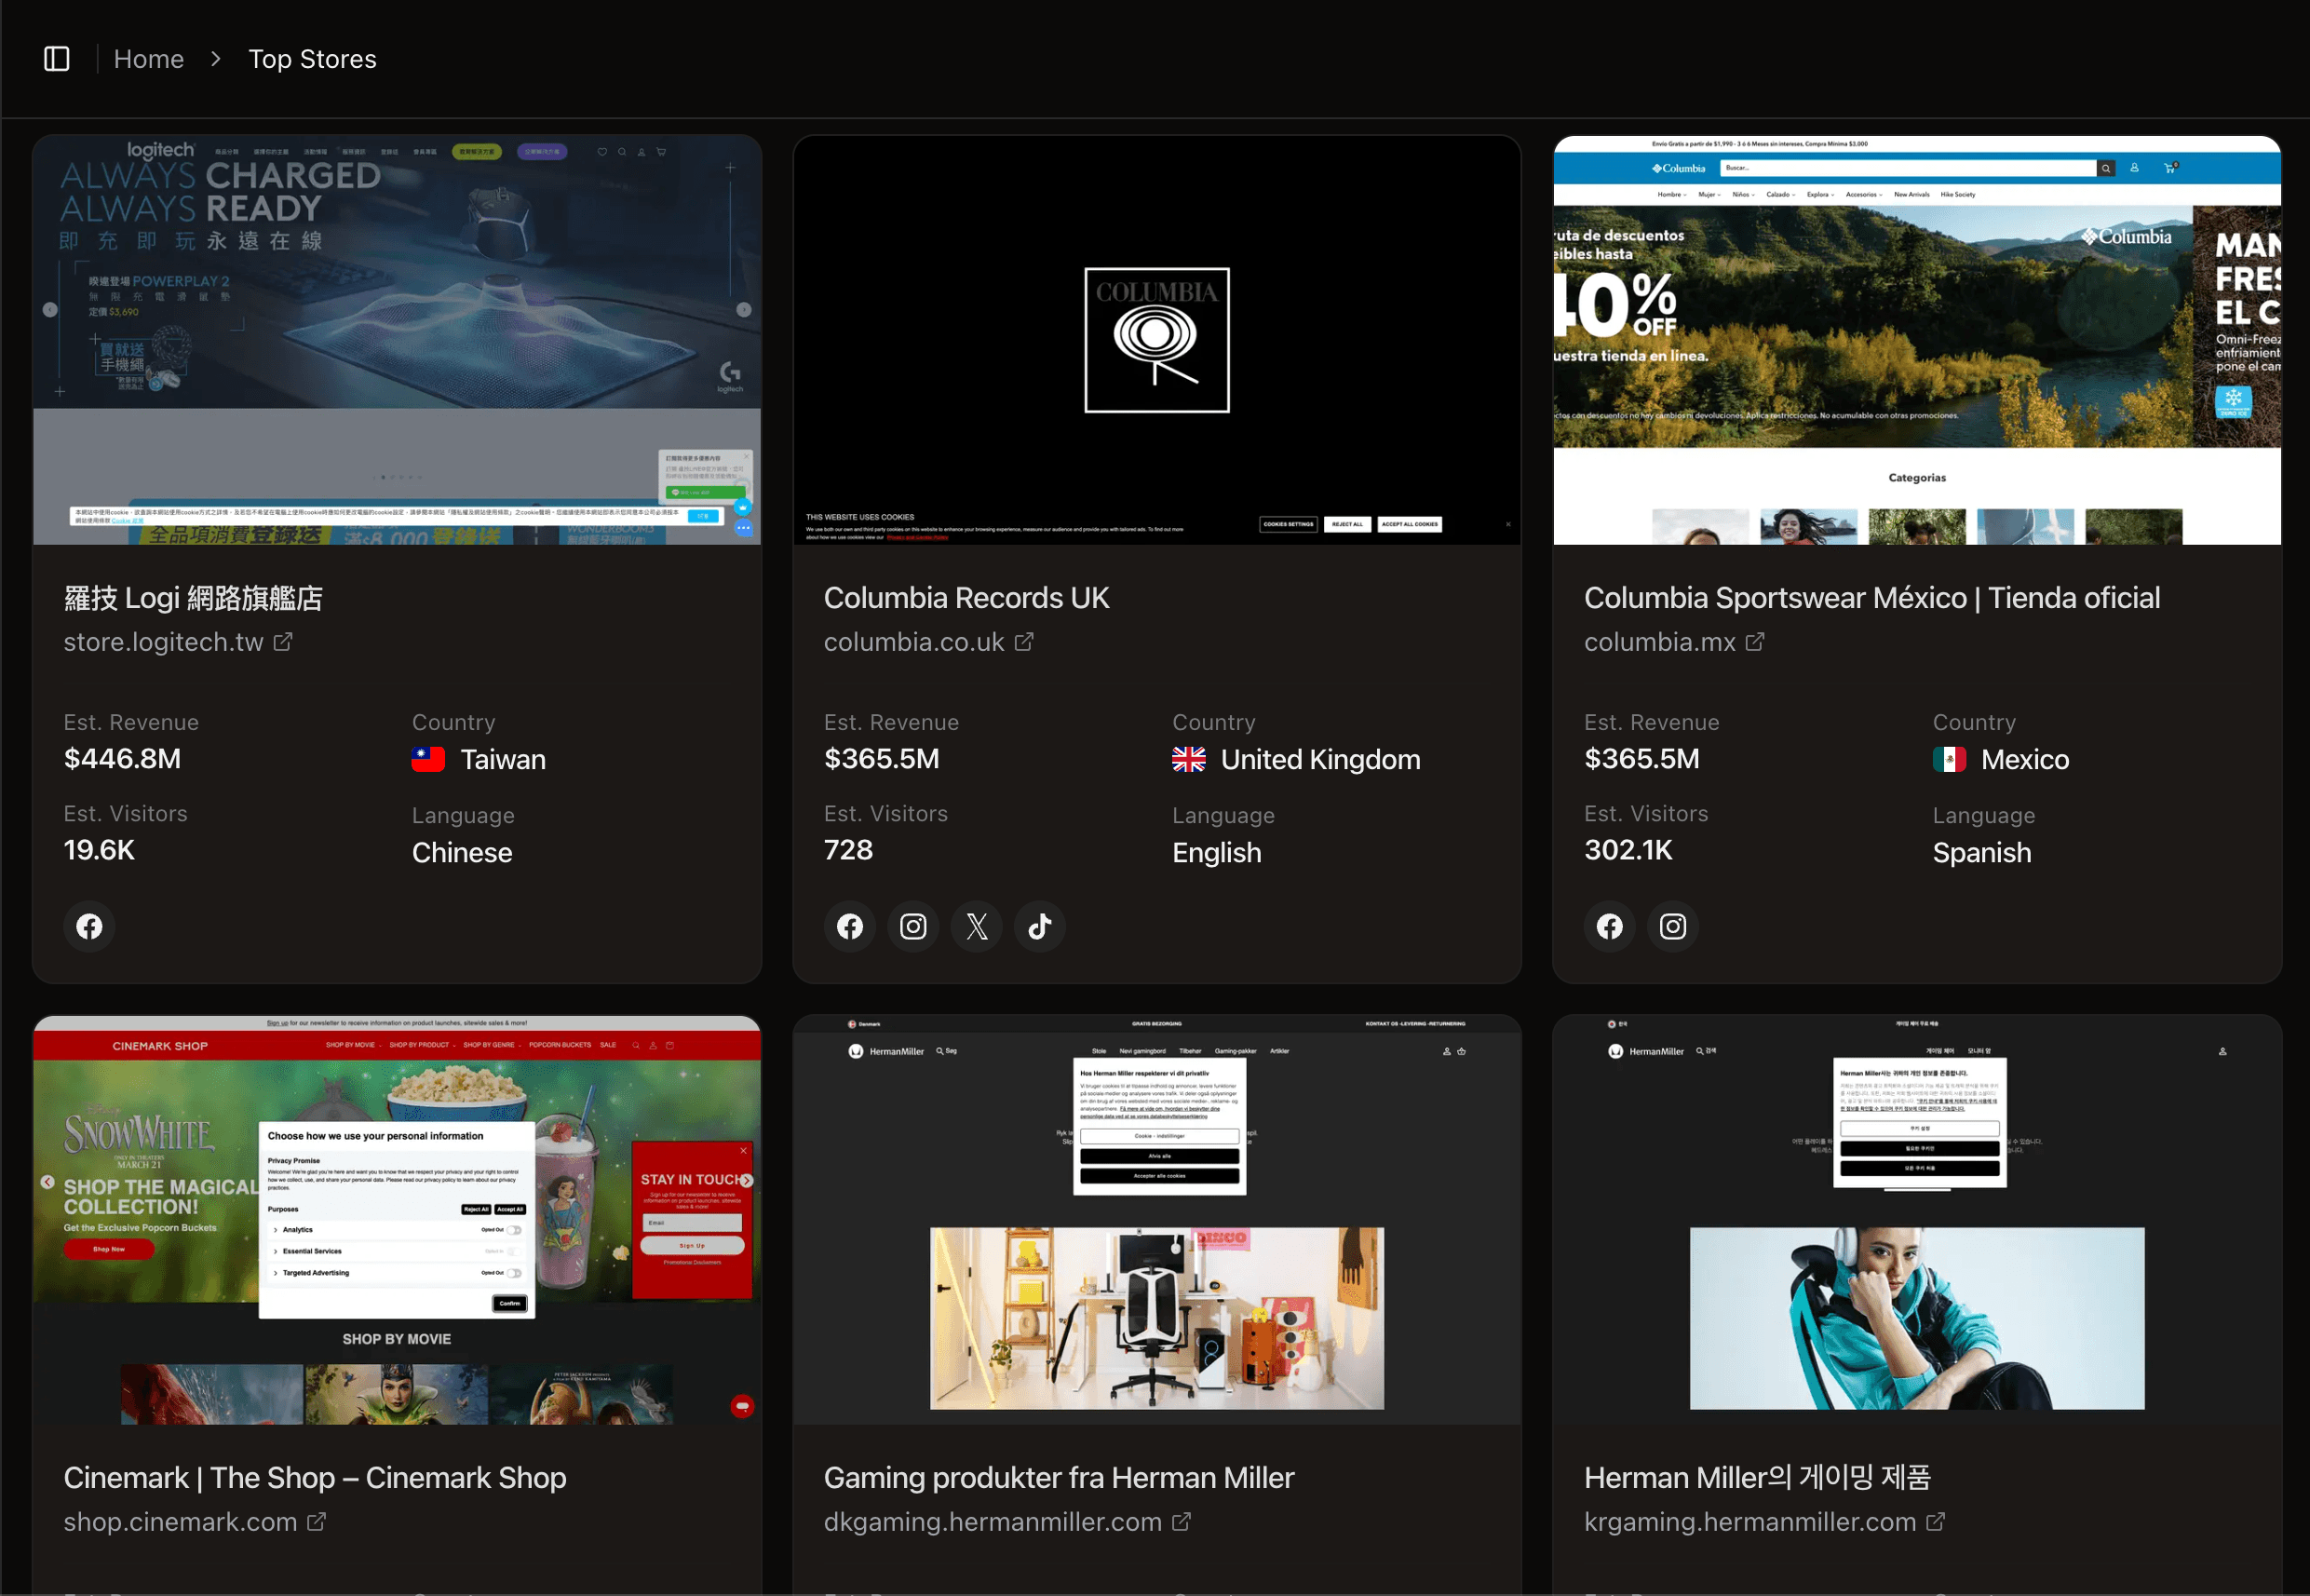Select Top Stores breadcrumb
2310x1596 pixels.
(x=312, y=59)
